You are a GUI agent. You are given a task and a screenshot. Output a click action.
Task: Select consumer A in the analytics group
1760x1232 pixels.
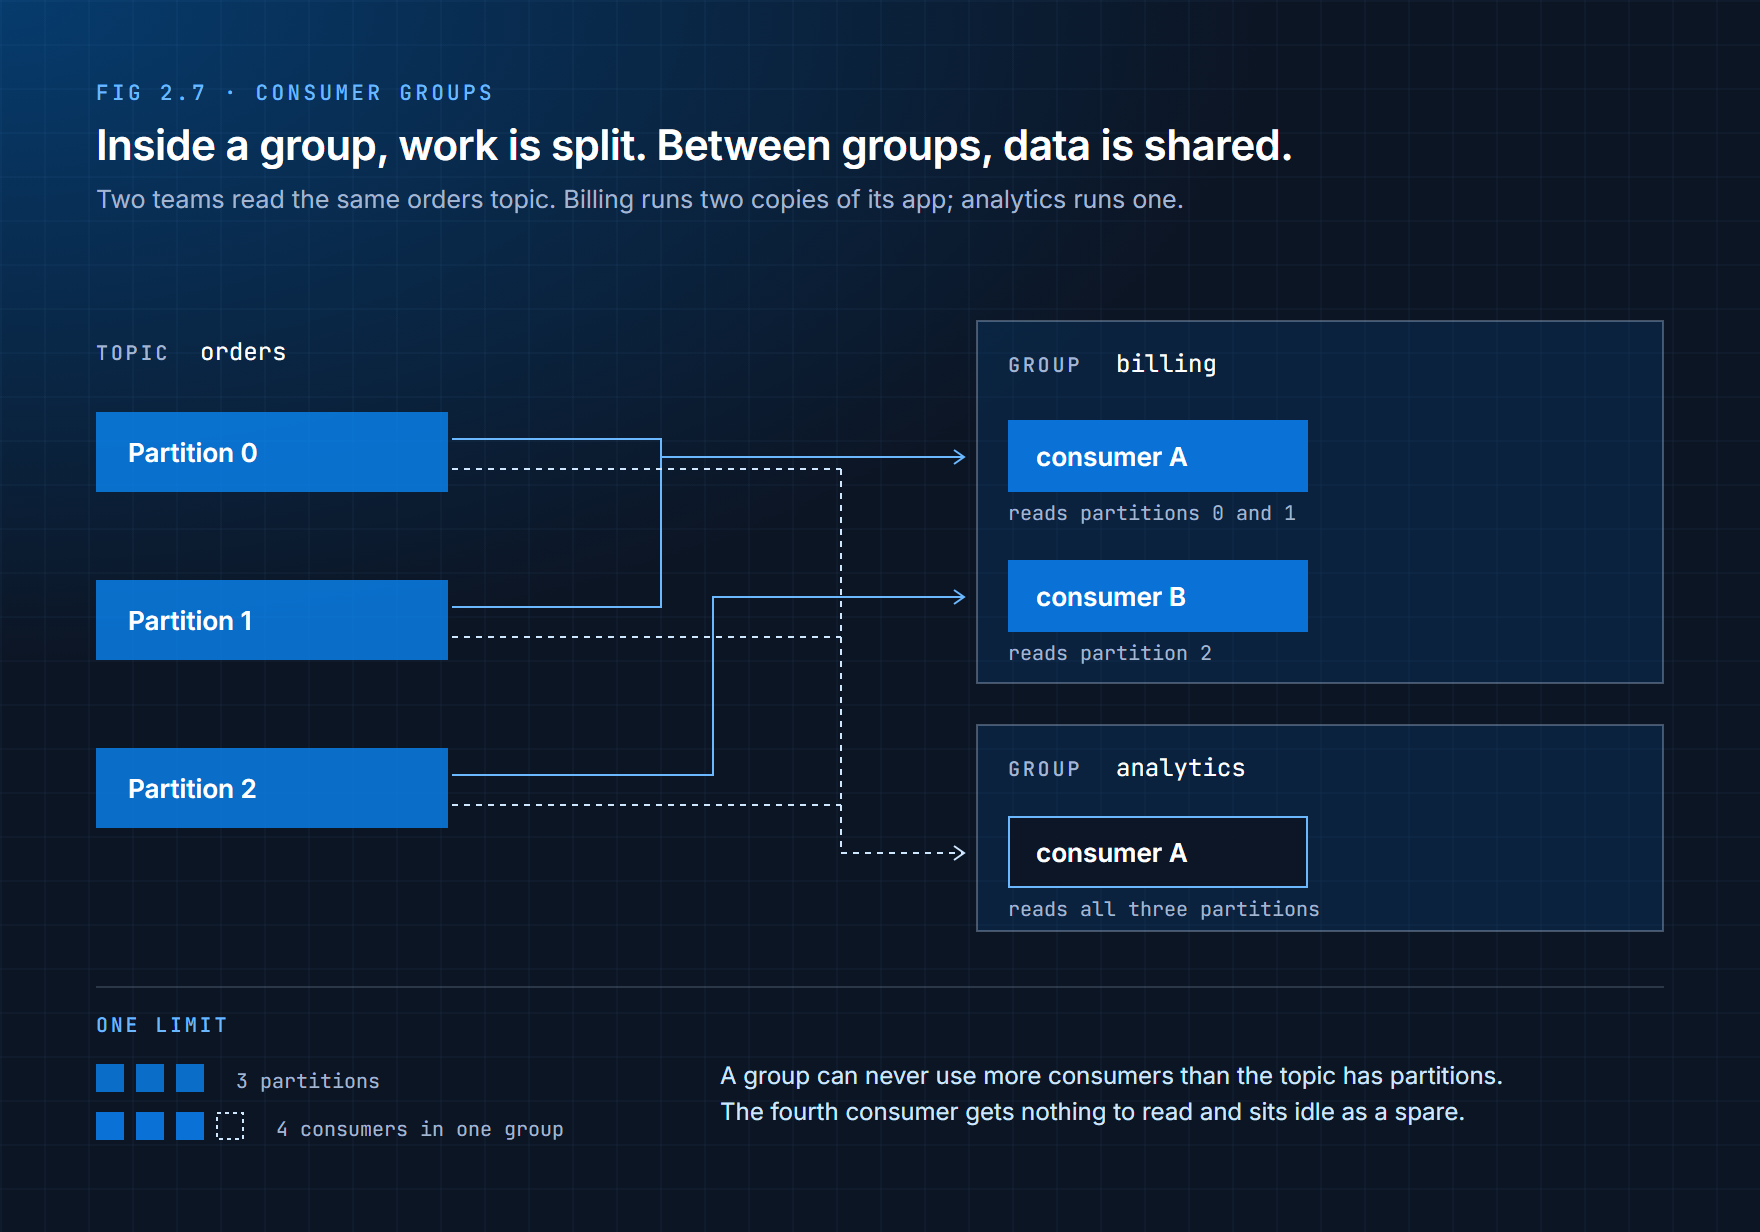point(1158,852)
